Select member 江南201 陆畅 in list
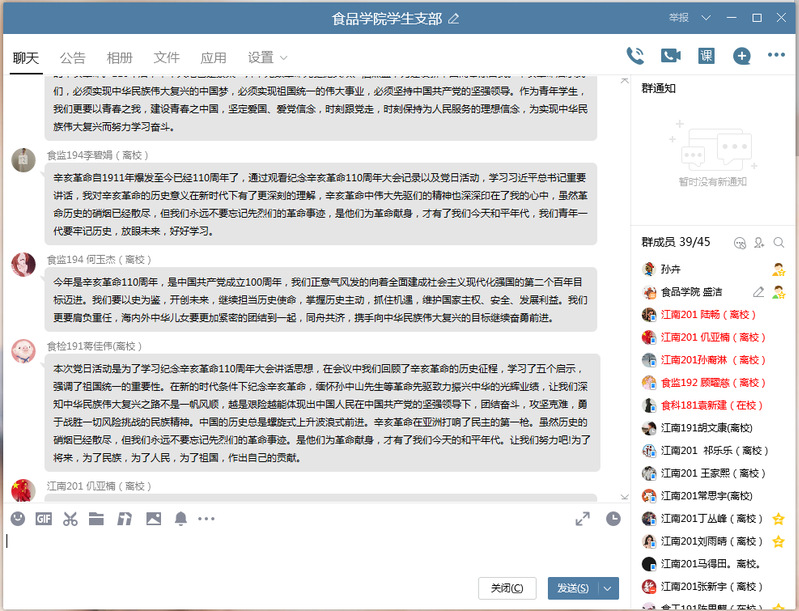 pyautogui.click(x=713, y=314)
